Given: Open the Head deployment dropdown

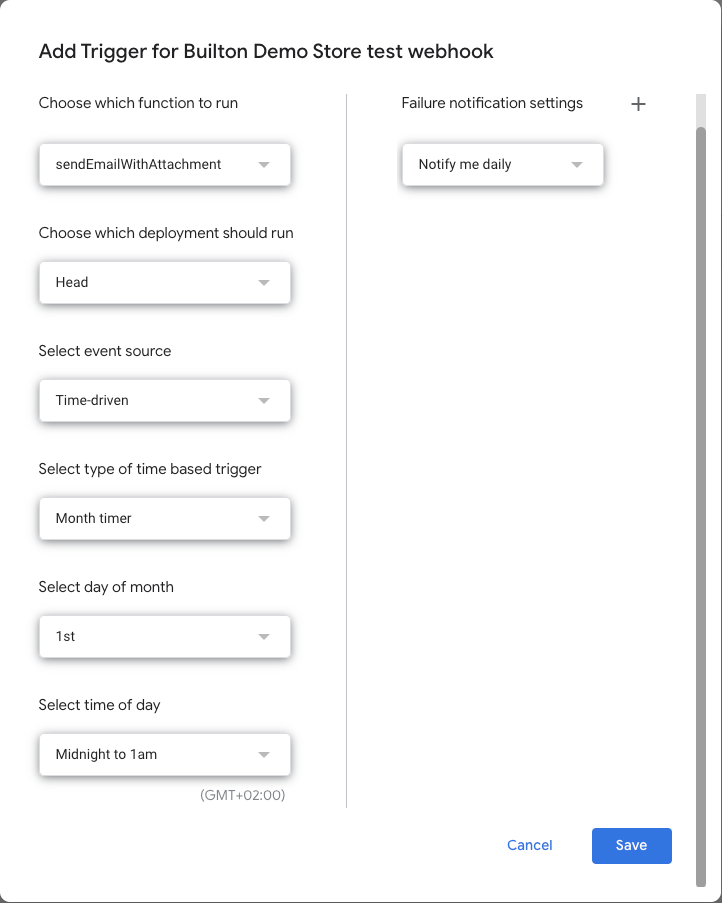Looking at the screenshot, I should tap(165, 283).
